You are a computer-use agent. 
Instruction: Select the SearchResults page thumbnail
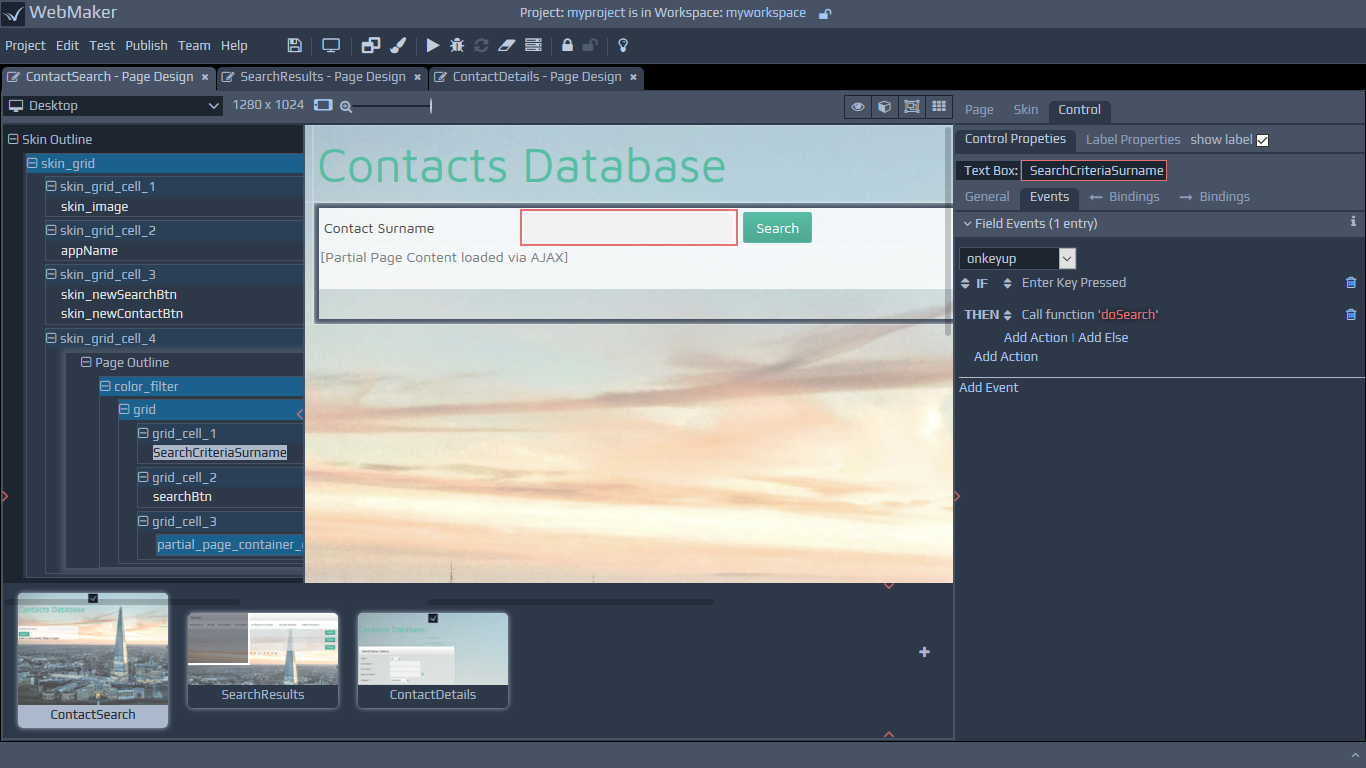pos(263,660)
